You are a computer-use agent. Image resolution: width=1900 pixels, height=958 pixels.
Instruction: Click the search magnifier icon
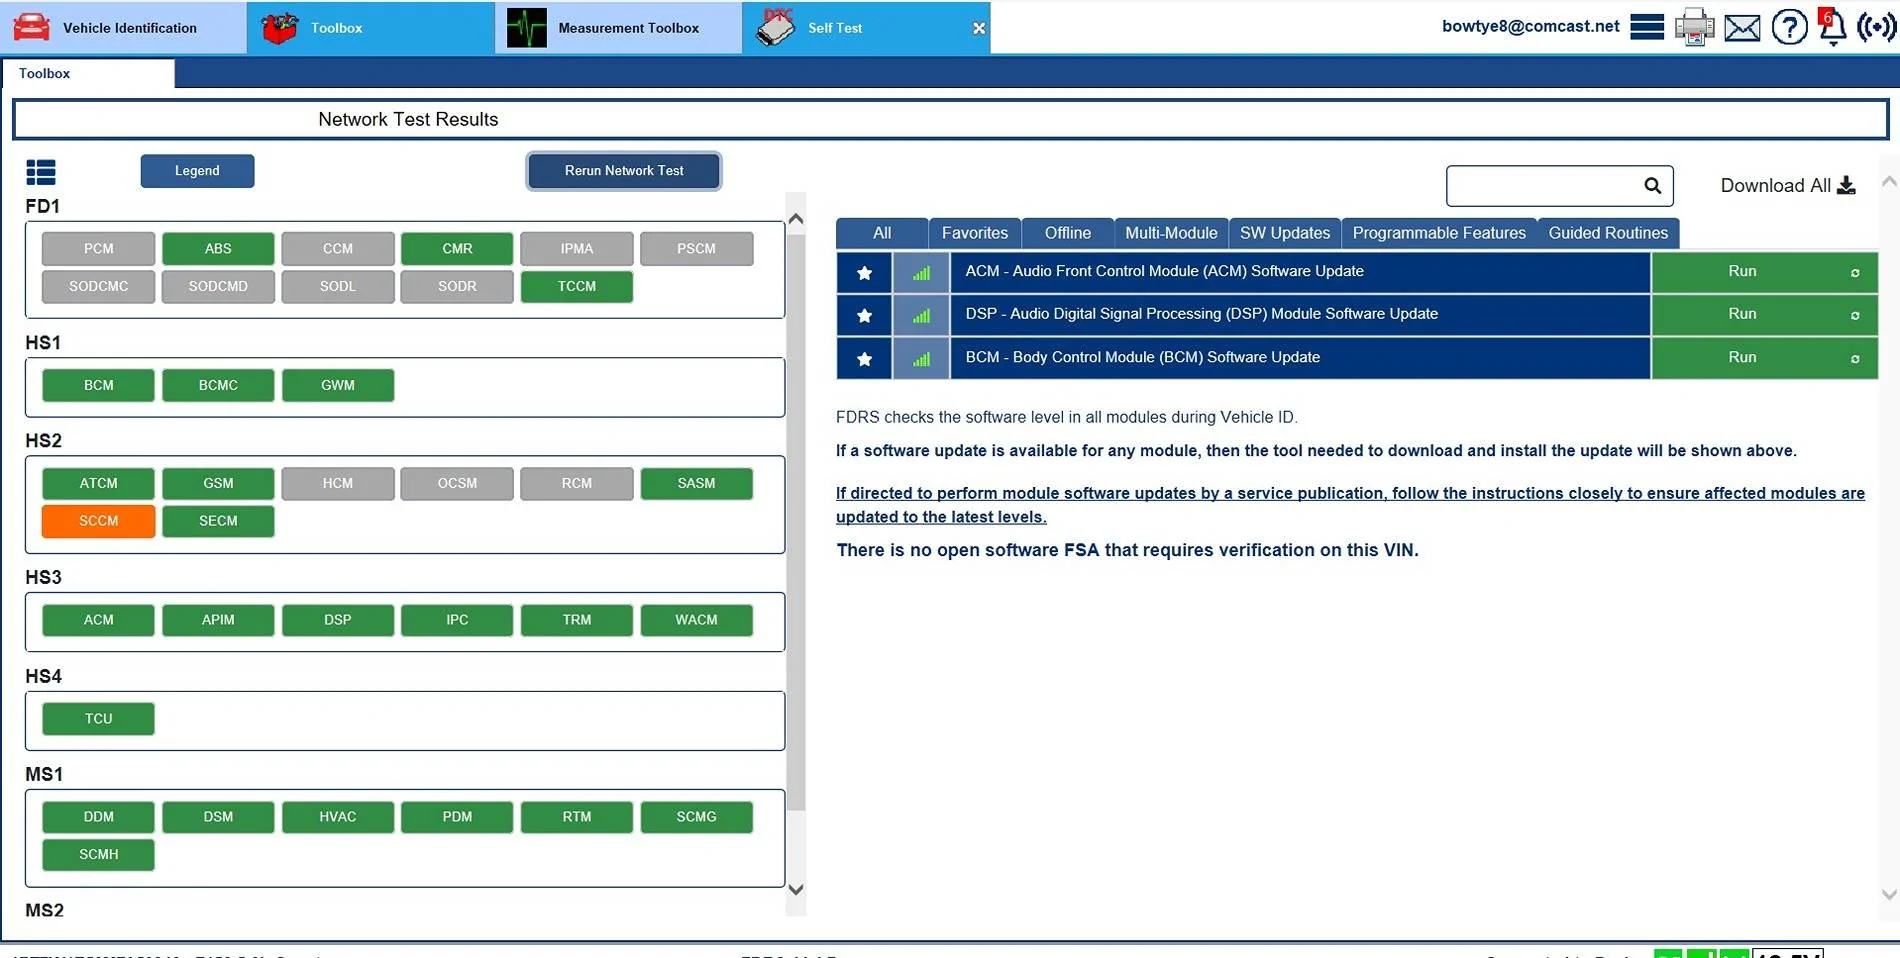pyautogui.click(x=1652, y=186)
